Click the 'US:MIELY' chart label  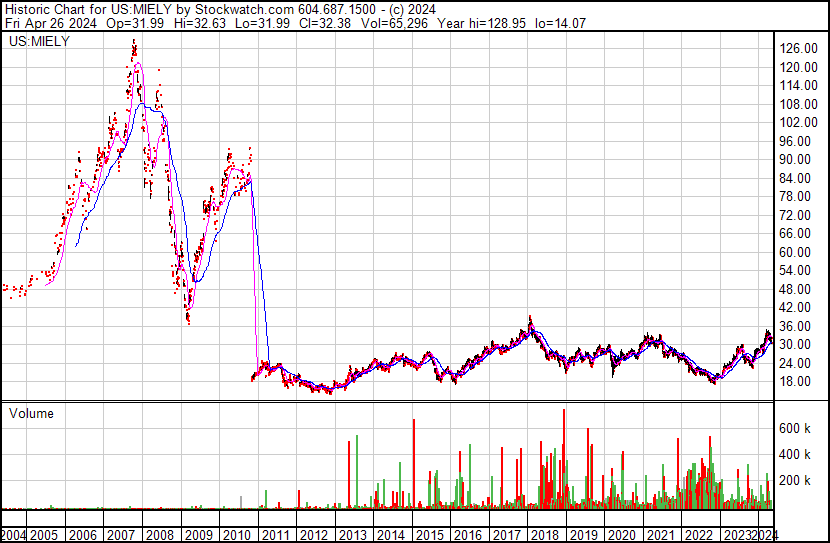(x=39, y=41)
